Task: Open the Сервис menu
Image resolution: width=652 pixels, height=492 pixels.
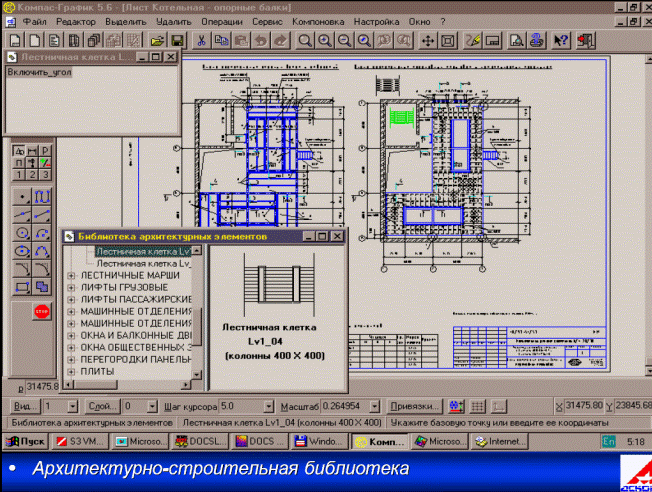Action: coord(267,22)
